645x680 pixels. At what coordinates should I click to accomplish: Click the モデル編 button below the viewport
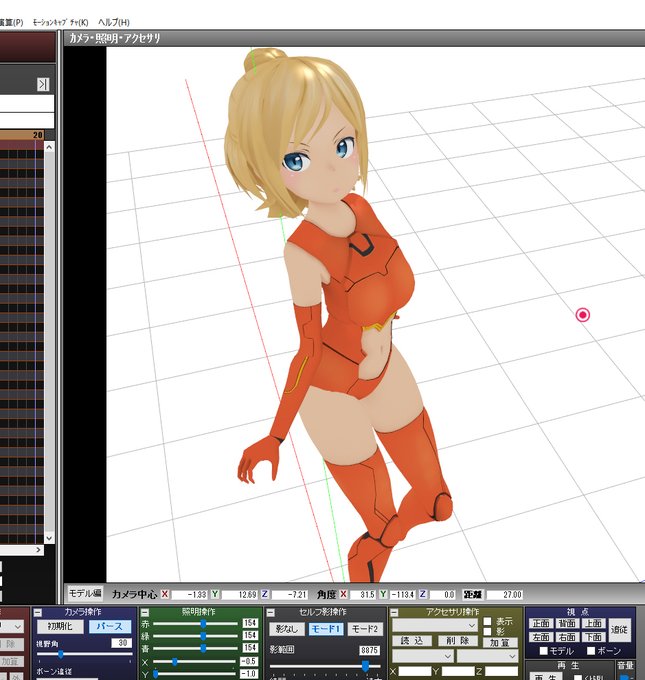(85, 593)
